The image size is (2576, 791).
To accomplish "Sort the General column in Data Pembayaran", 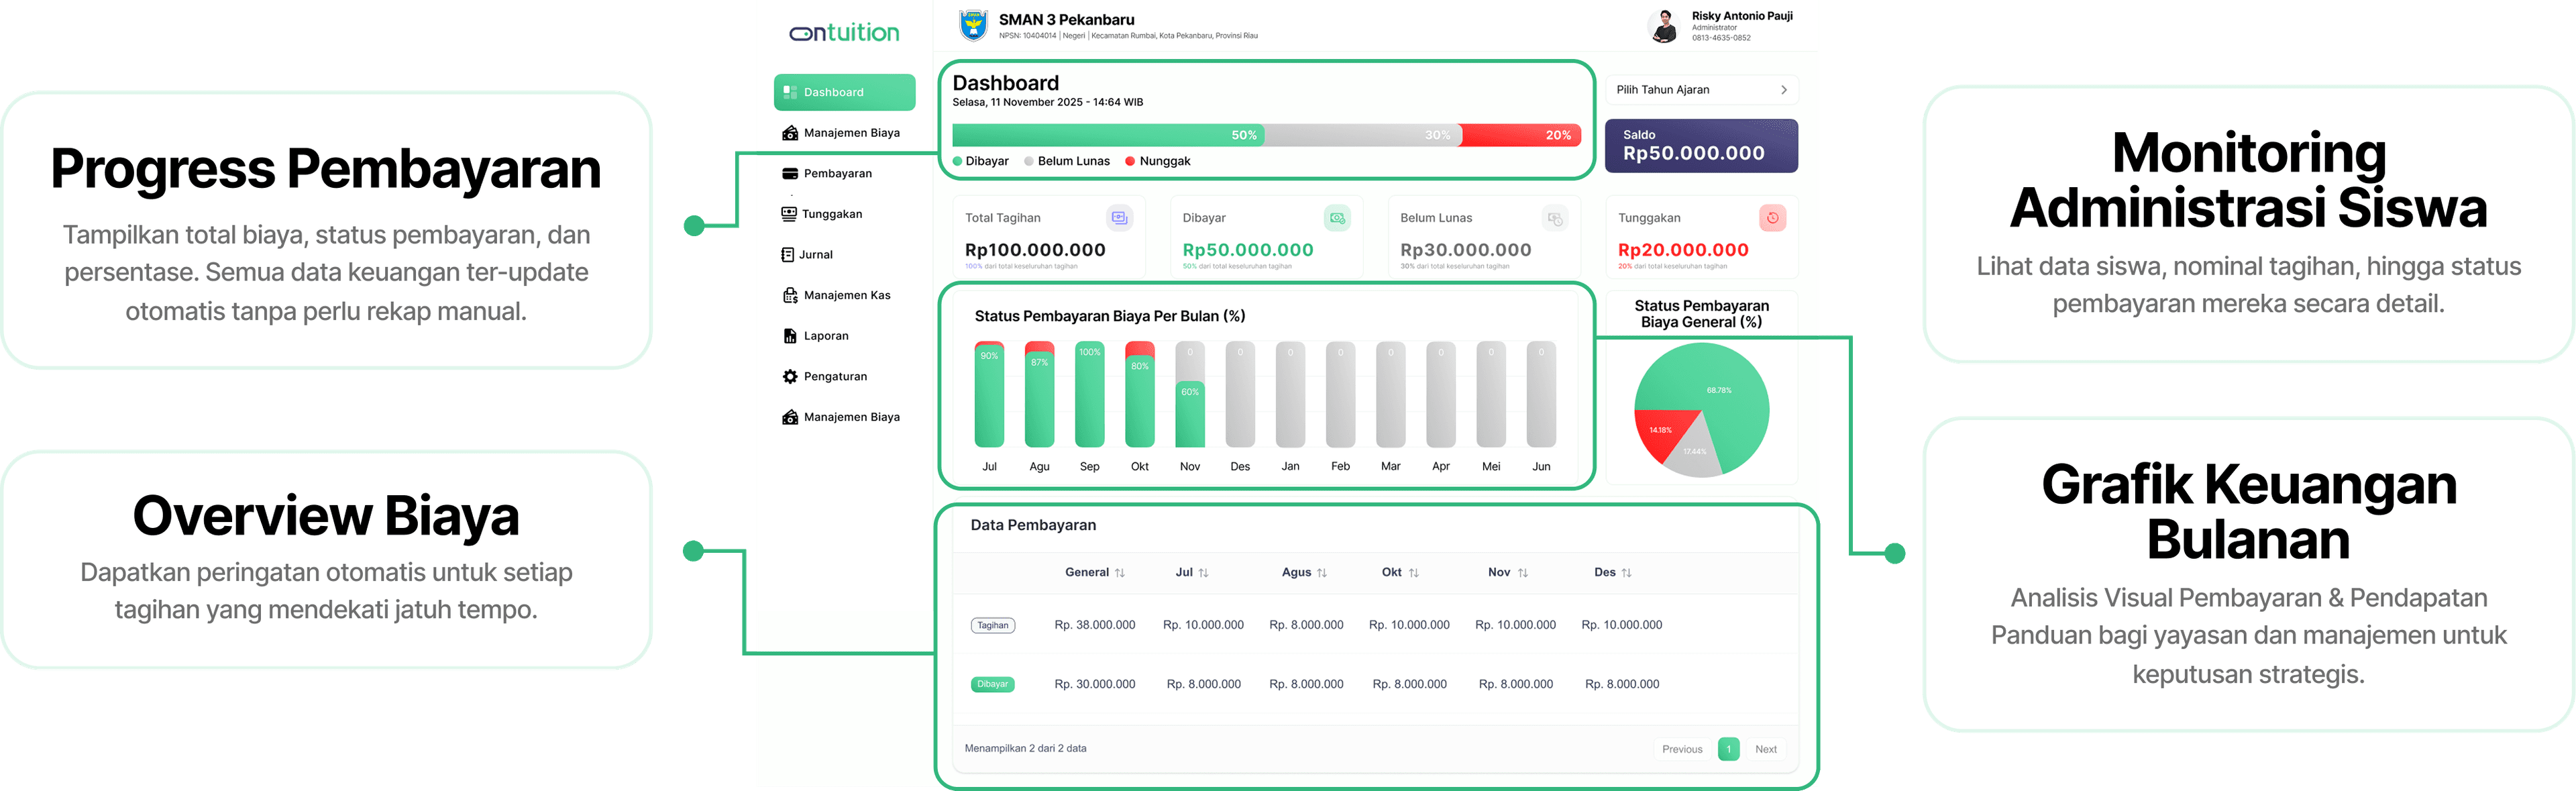I will point(1120,572).
